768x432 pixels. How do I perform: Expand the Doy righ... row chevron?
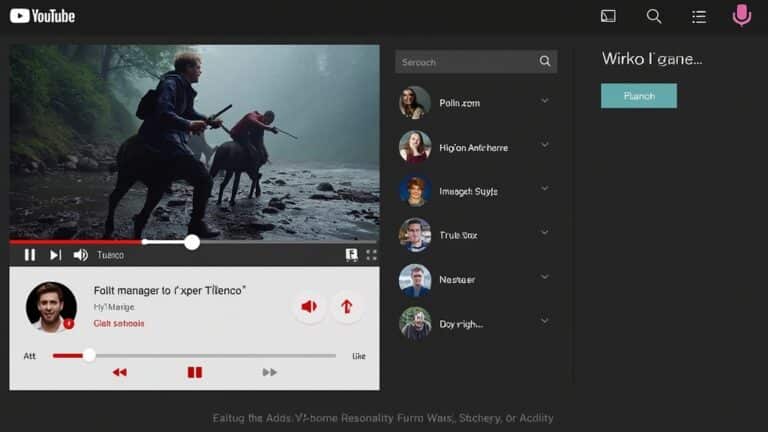(545, 321)
